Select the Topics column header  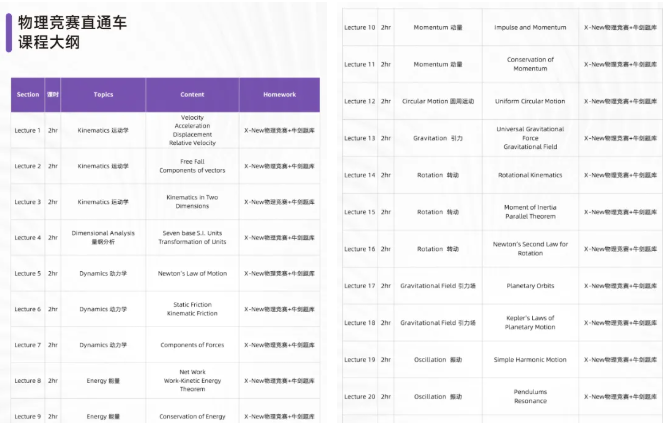click(103, 95)
